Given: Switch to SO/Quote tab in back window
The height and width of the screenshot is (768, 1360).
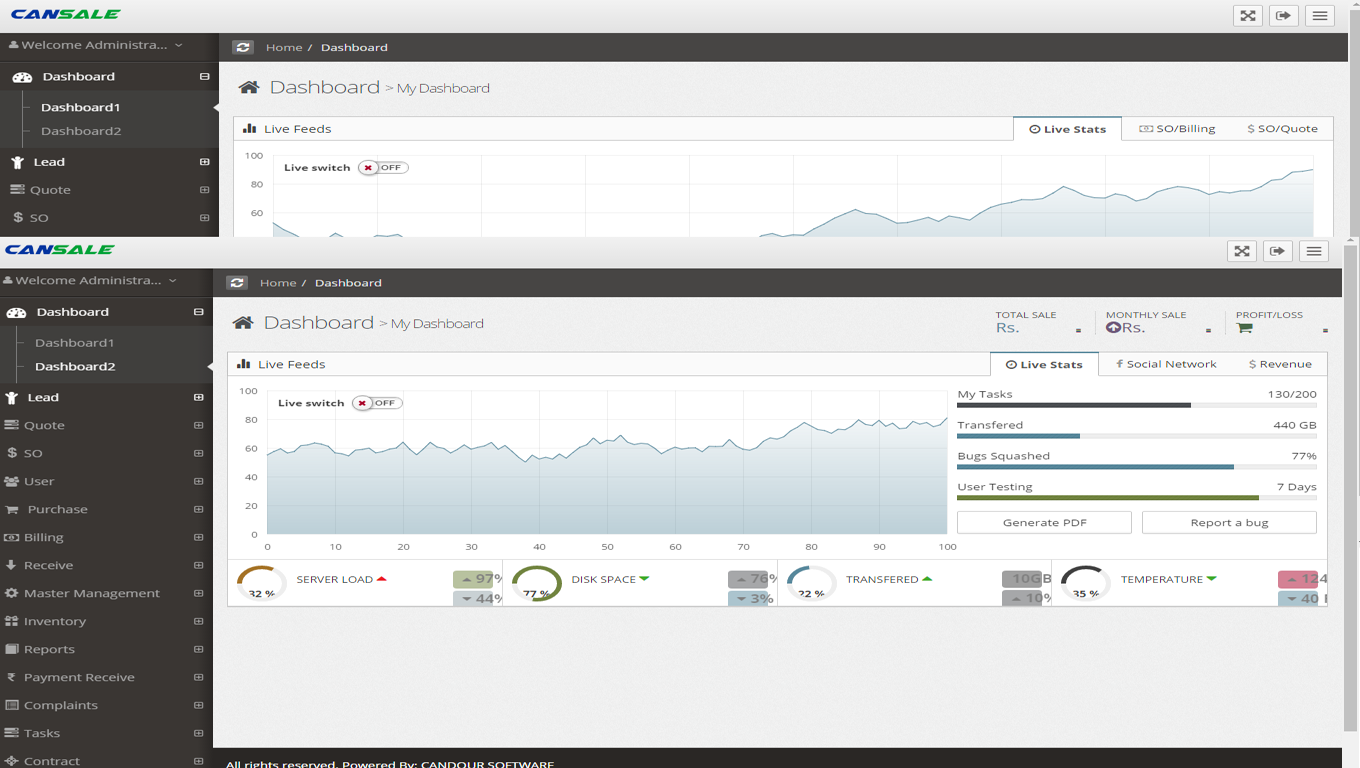Looking at the screenshot, I should [1282, 128].
